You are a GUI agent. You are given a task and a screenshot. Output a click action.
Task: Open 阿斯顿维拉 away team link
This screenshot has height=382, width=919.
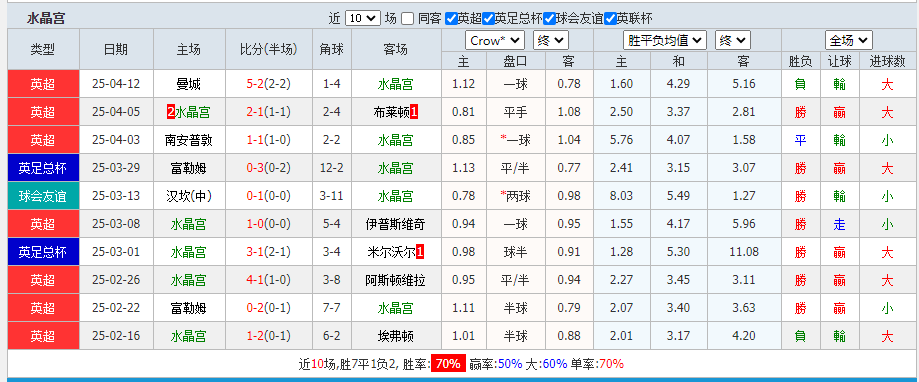(x=395, y=280)
